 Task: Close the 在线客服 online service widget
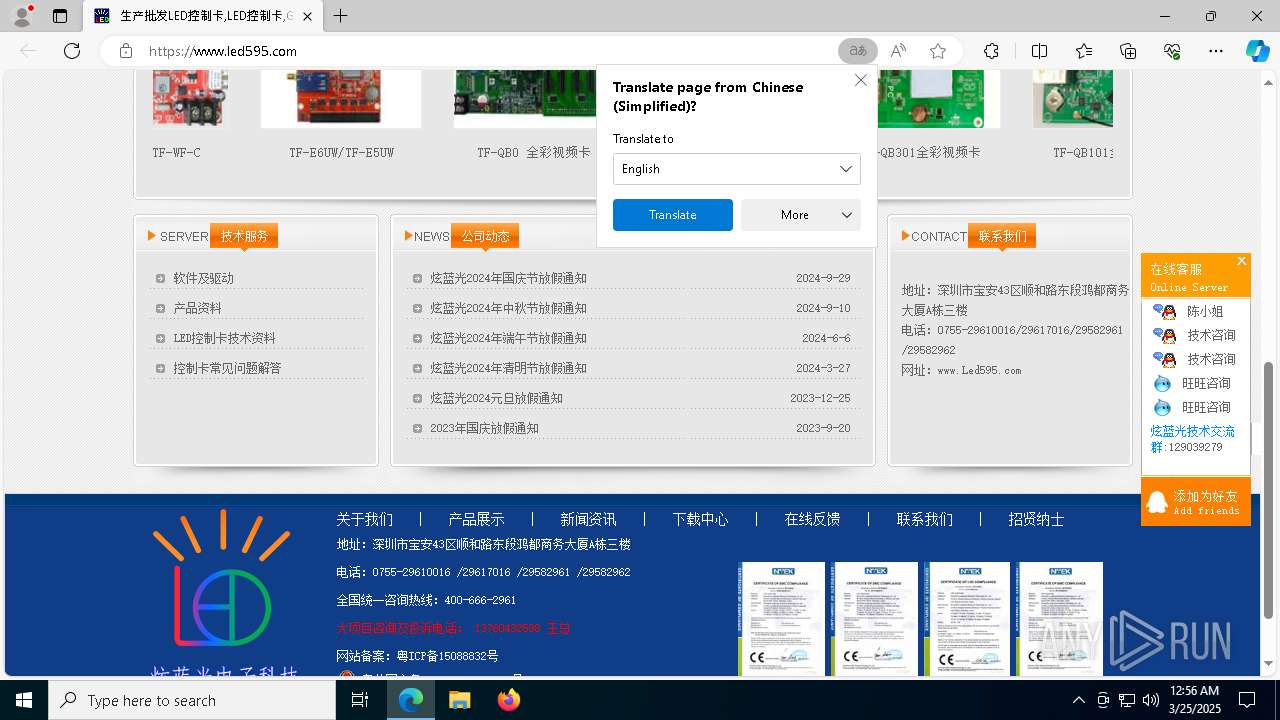click(1242, 261)
